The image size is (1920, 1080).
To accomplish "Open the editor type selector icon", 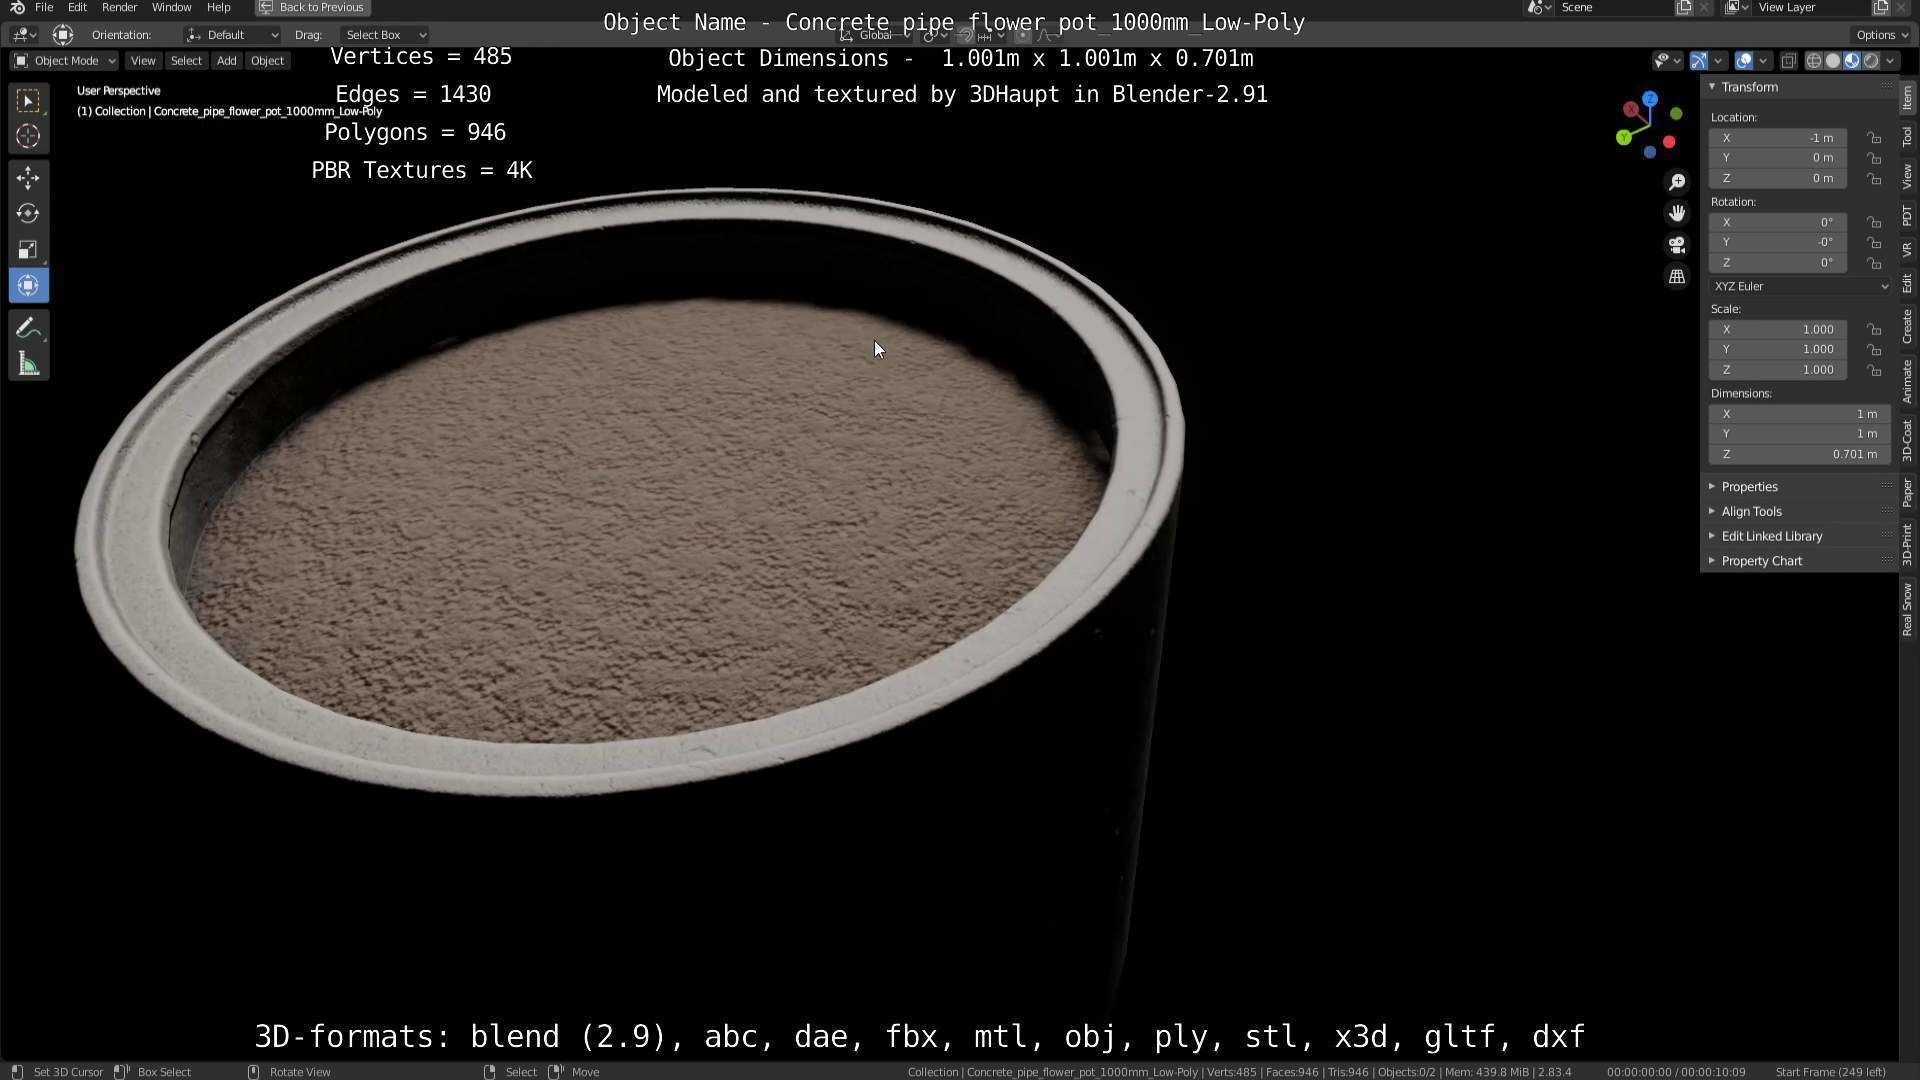I will (24, 35).
